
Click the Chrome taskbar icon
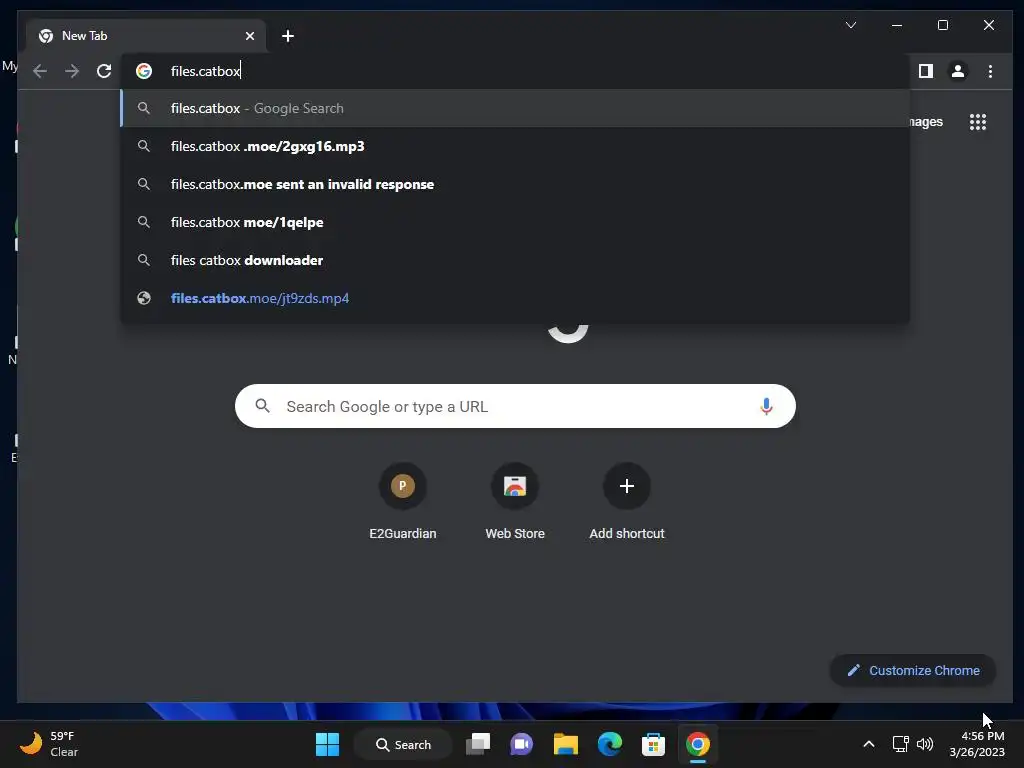[697, 744]
